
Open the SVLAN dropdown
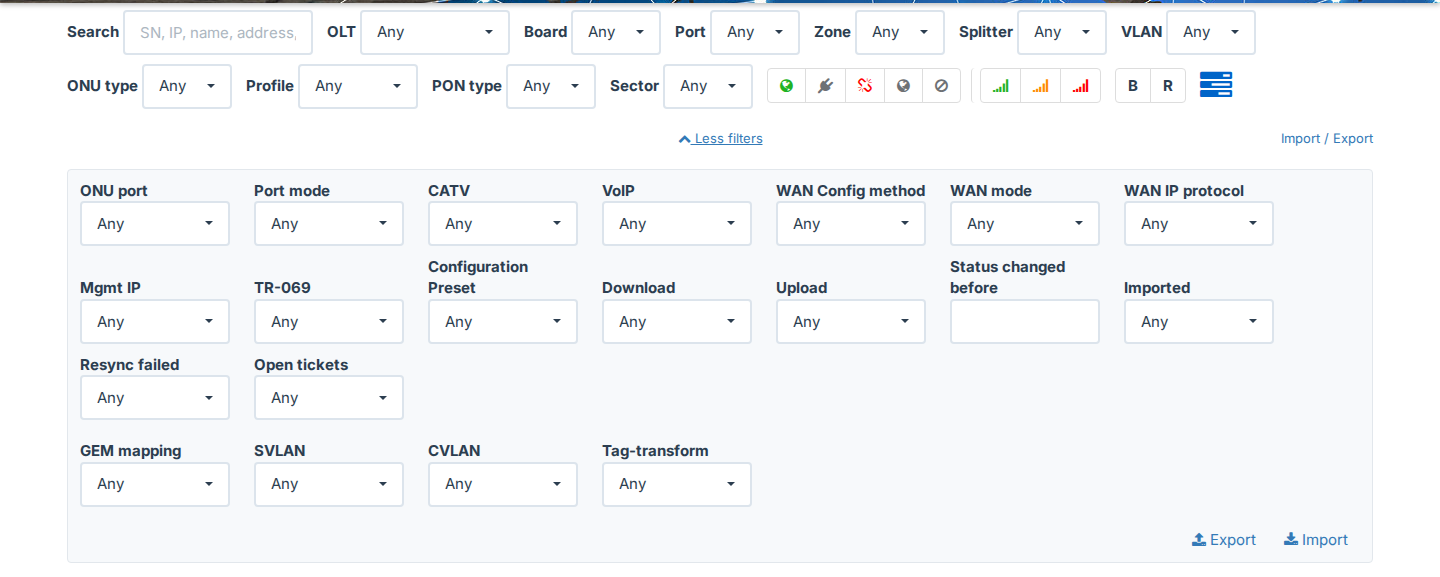click(x=329, y=484)
